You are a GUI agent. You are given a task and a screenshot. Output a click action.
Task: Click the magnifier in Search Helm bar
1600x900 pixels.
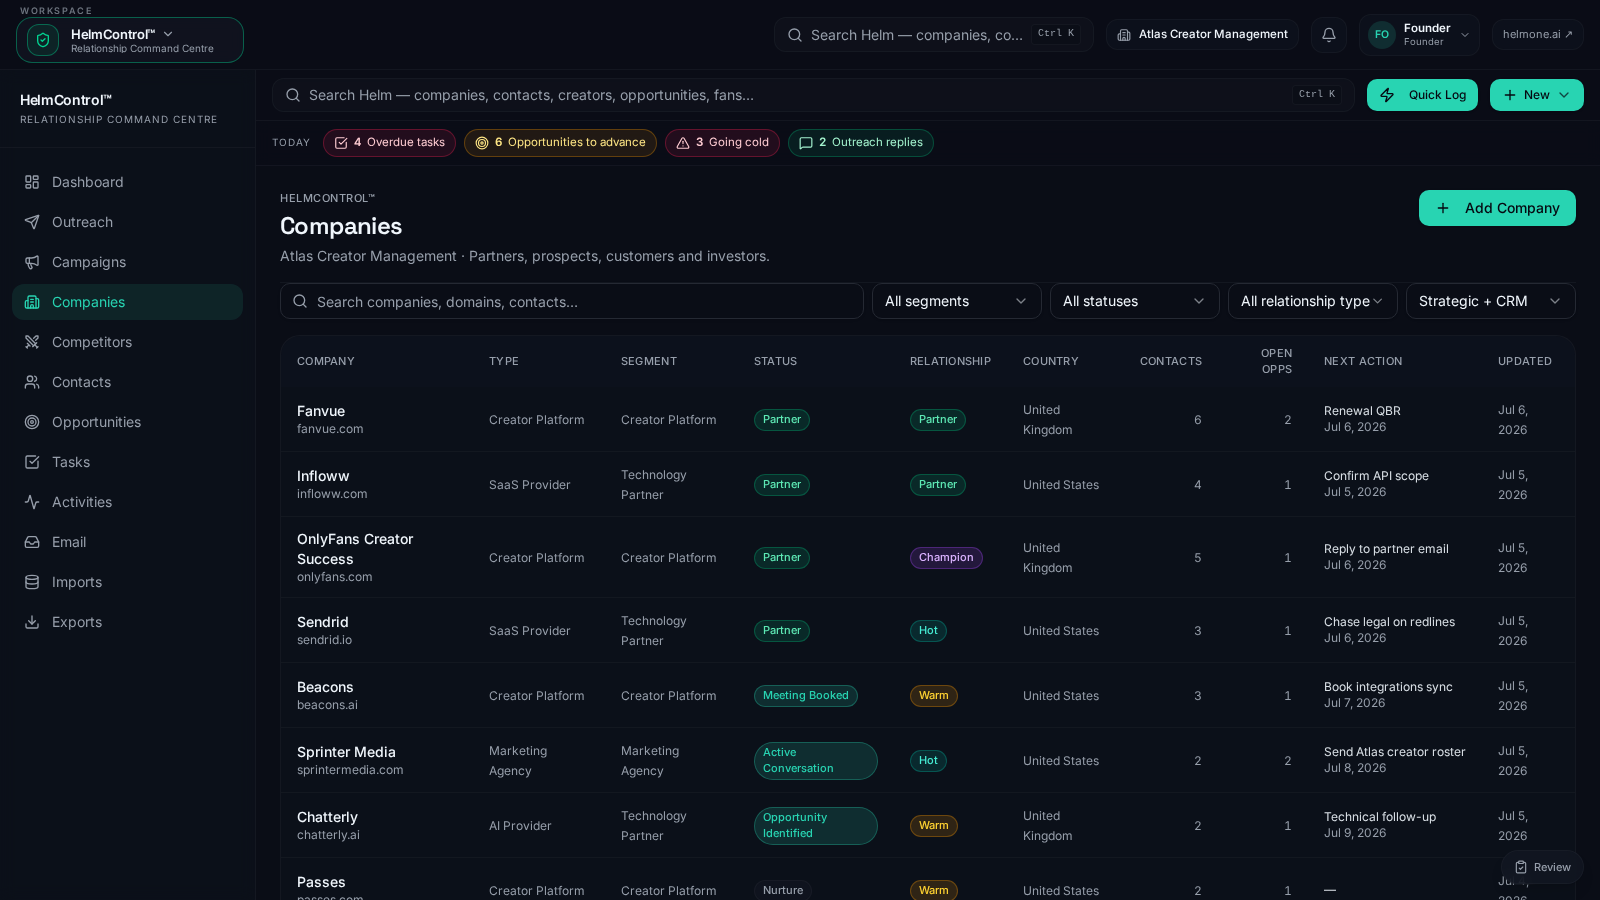(x=293, y=95)
